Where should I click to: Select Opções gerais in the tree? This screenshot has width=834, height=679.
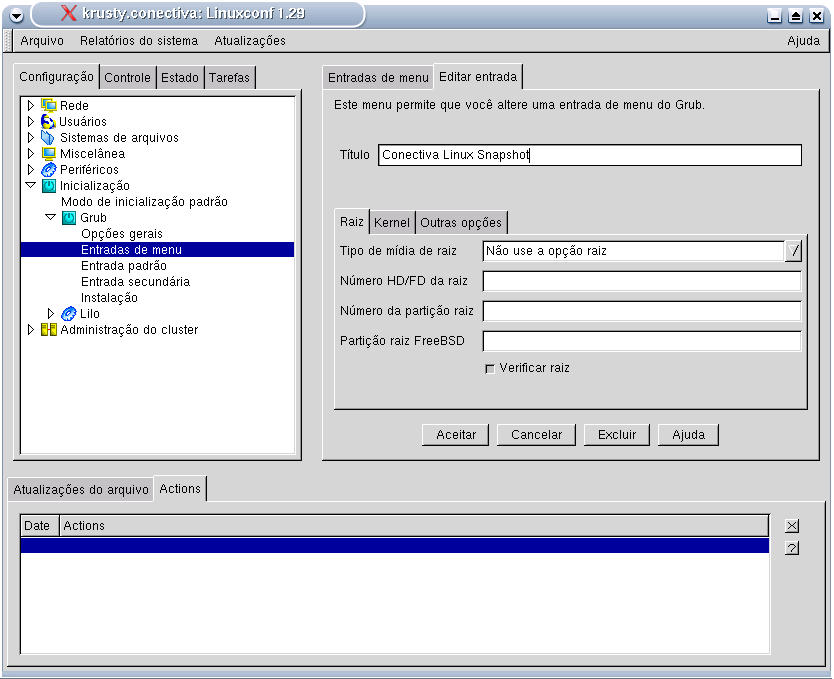122,234
